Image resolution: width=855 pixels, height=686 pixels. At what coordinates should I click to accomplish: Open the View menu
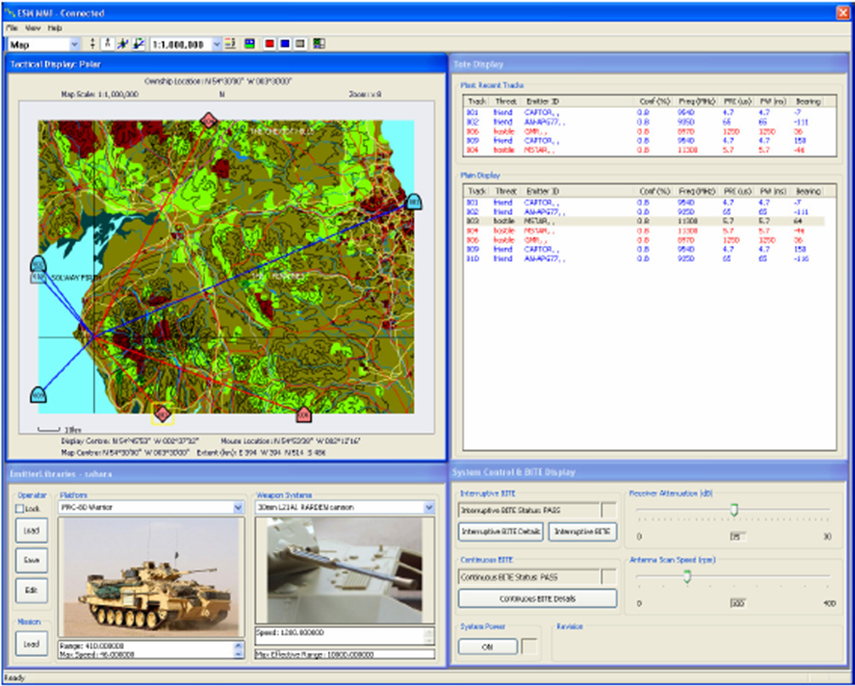[32, 29]
